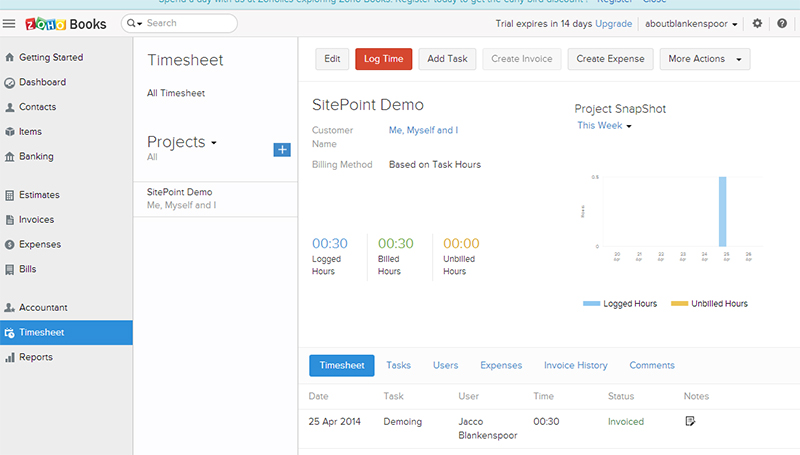Click the help question mark icon
The width and height of the screenshot is (800, 455).
coord(782,23)
